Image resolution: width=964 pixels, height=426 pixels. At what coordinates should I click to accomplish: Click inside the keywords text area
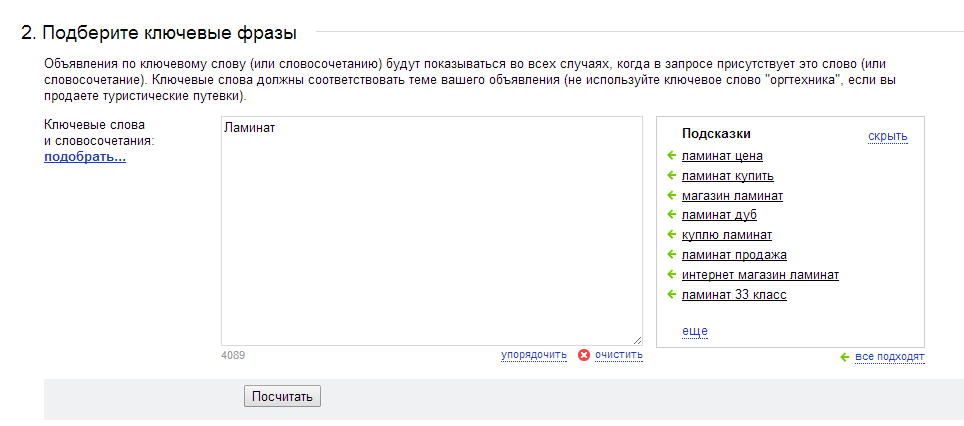click(432, 231)
